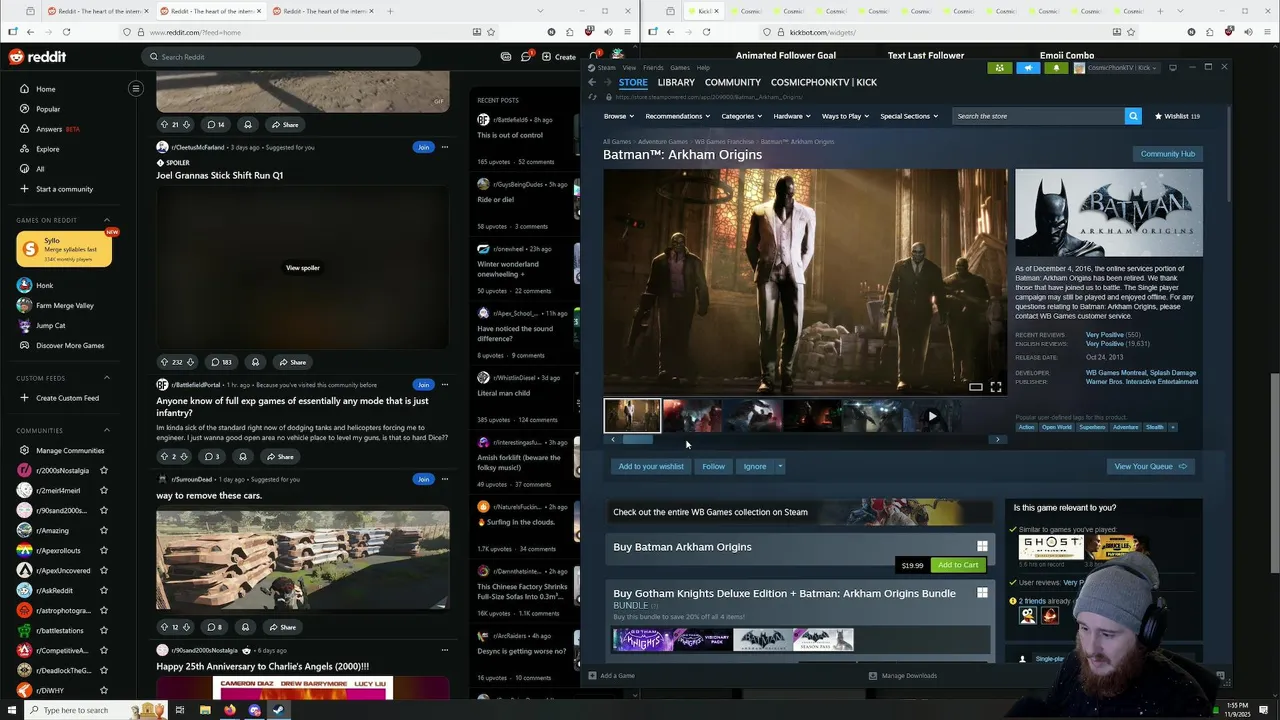
Task: Reload the Reddit page in Firefox
Action: pyautogui.click(x=66, y=32)
